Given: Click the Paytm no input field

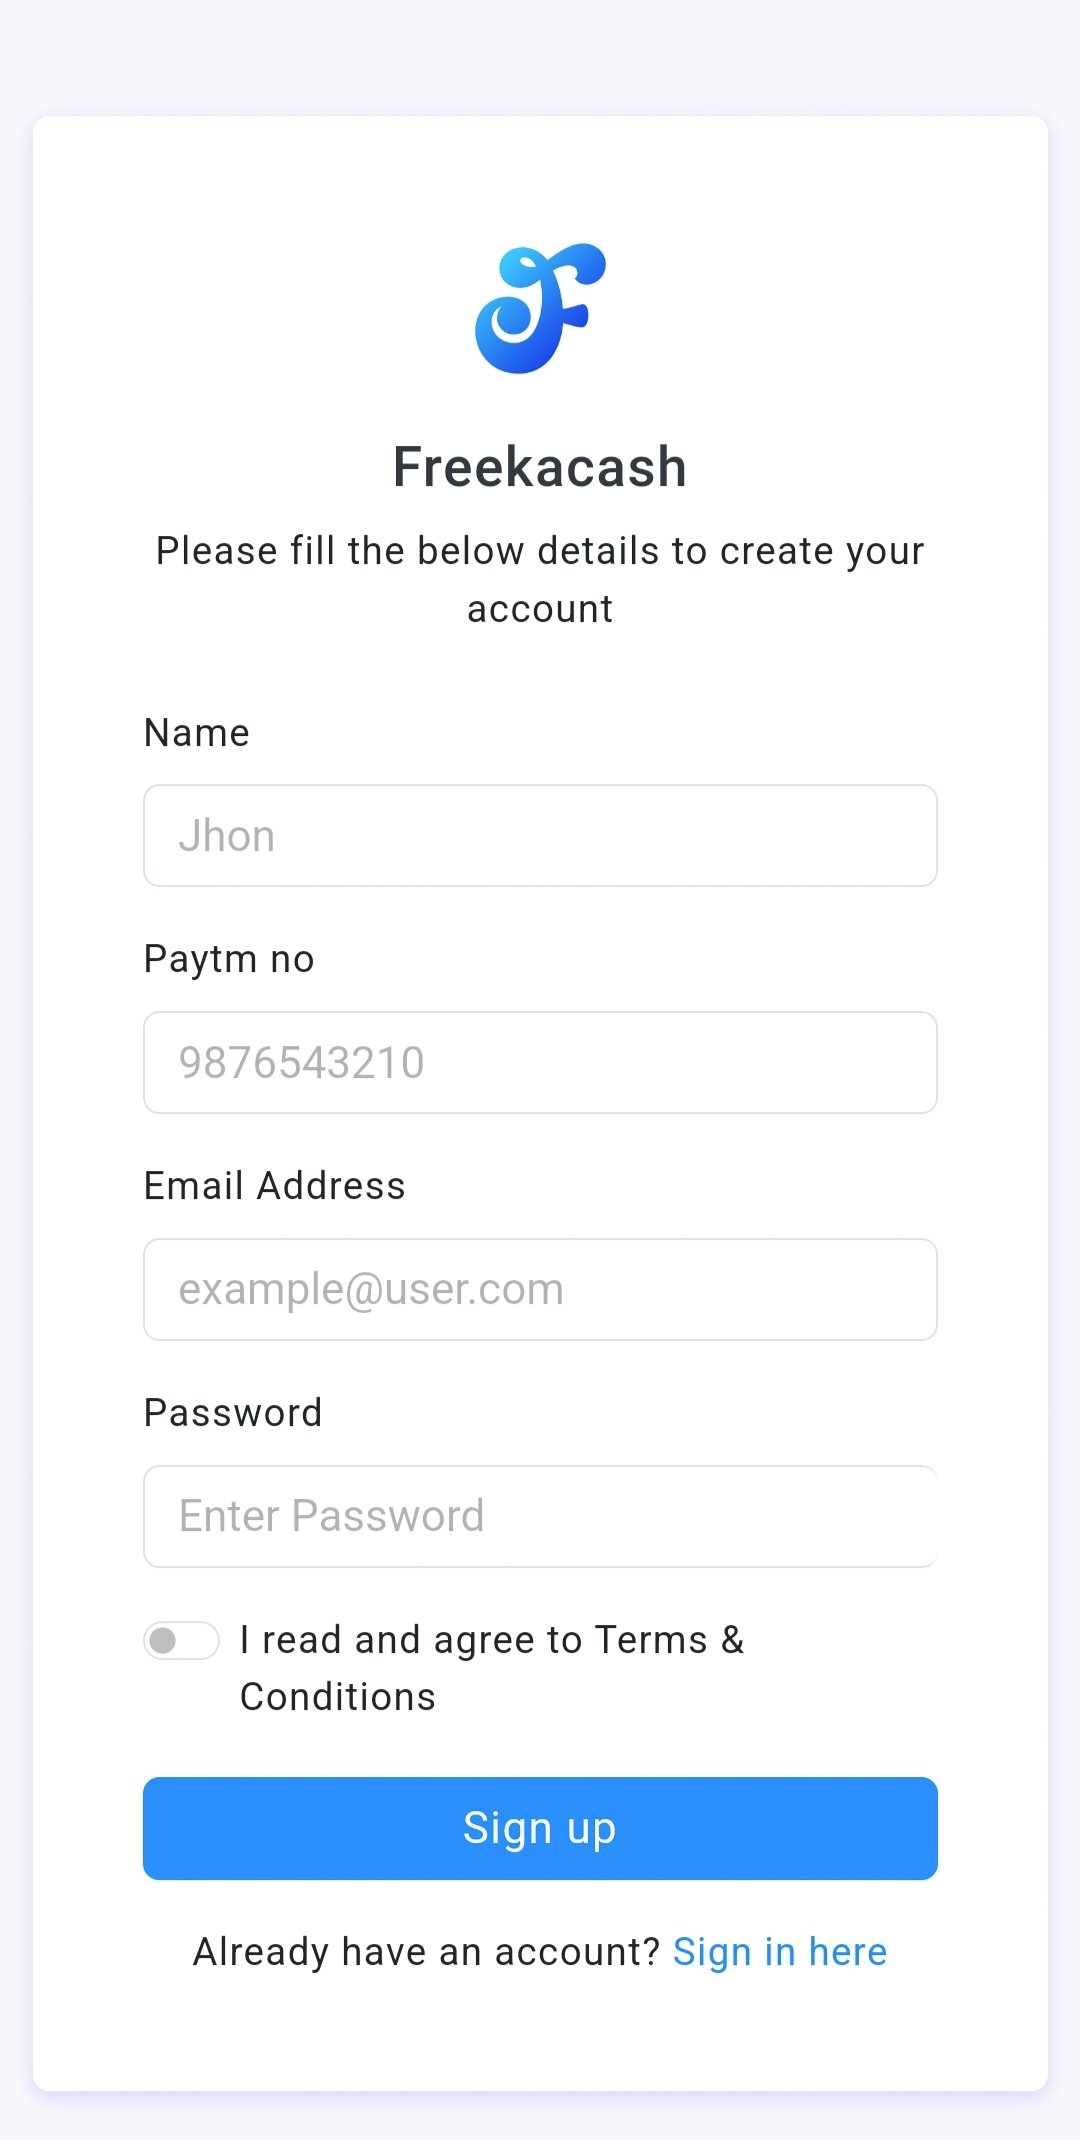Looking at the screenshot, I should click(540, 1062).
